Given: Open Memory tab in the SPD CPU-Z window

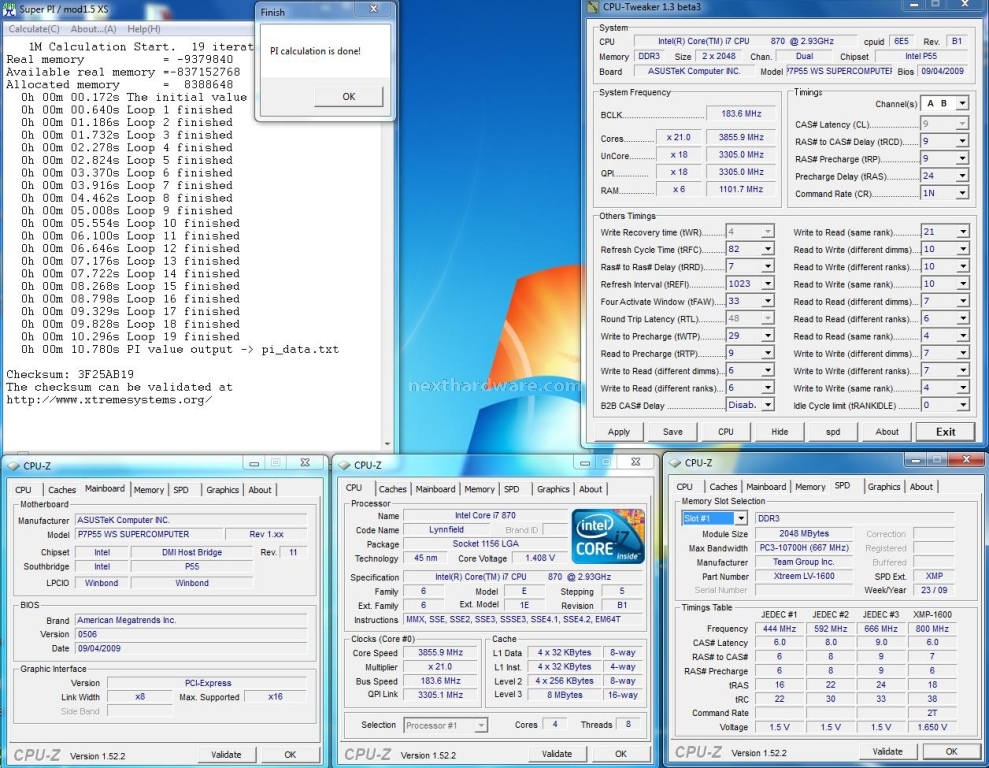Looking at the screenshot, I should (810, 487).
